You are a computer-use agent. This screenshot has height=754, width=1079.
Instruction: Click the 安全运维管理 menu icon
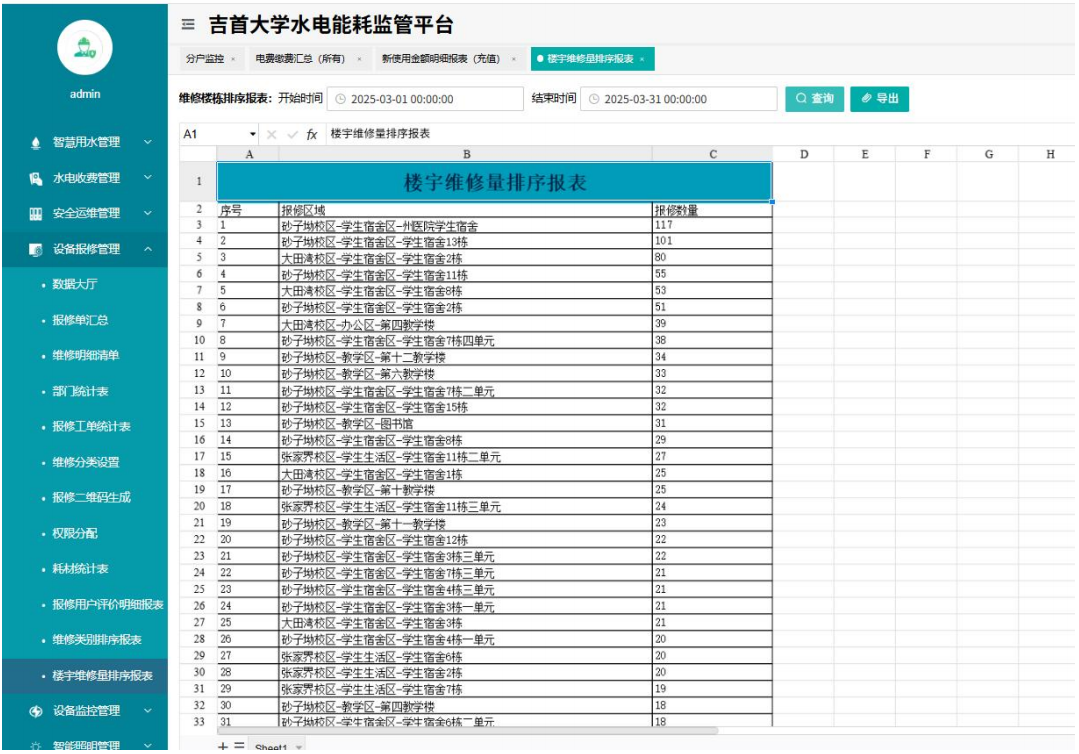pyautogui.click(x=36, y=214)
